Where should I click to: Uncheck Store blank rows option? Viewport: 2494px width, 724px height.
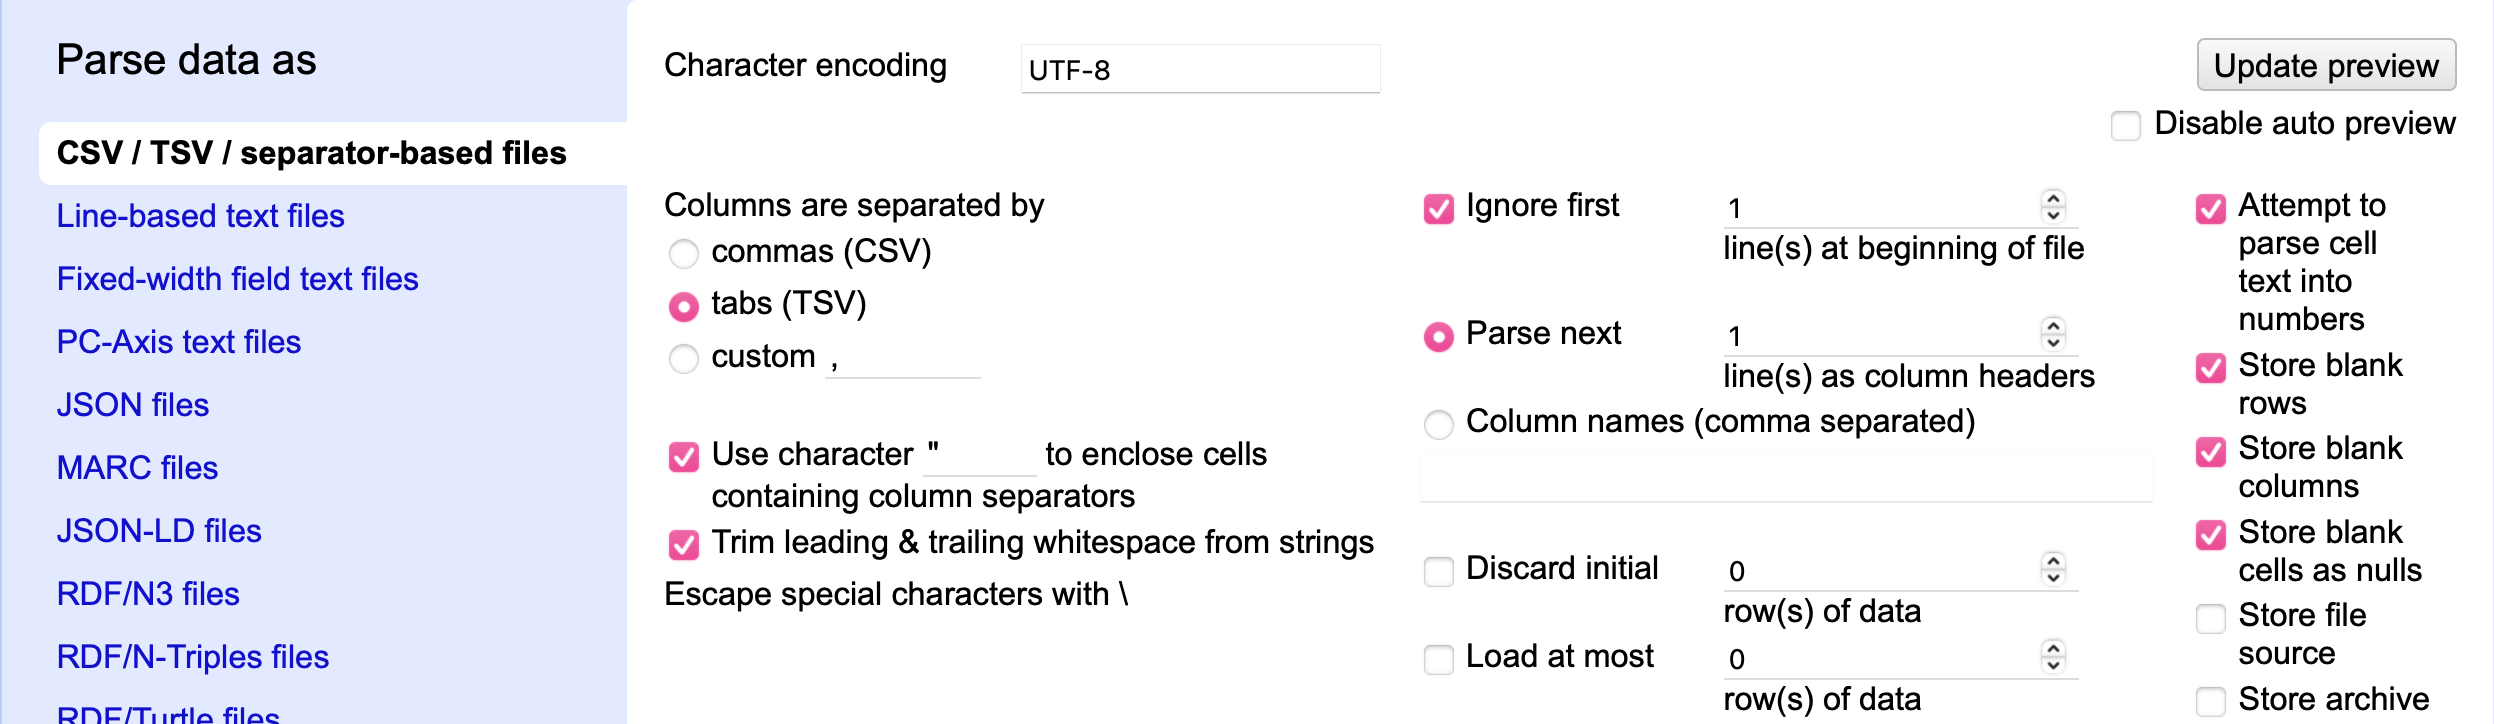[x=2210, y=368]
